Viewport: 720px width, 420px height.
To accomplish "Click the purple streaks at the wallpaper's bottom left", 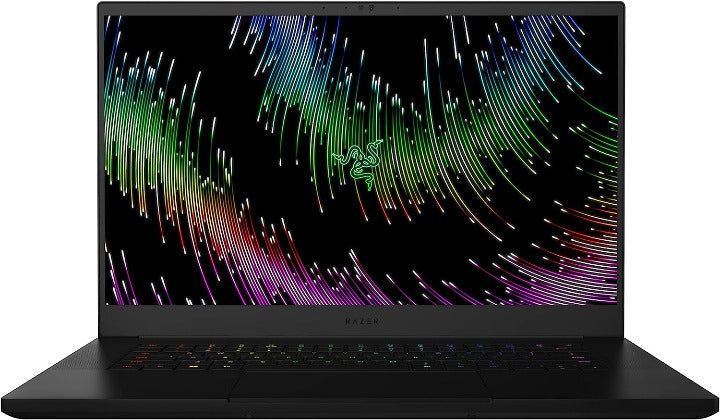I will pyautogui.click(x=150, y=280).
